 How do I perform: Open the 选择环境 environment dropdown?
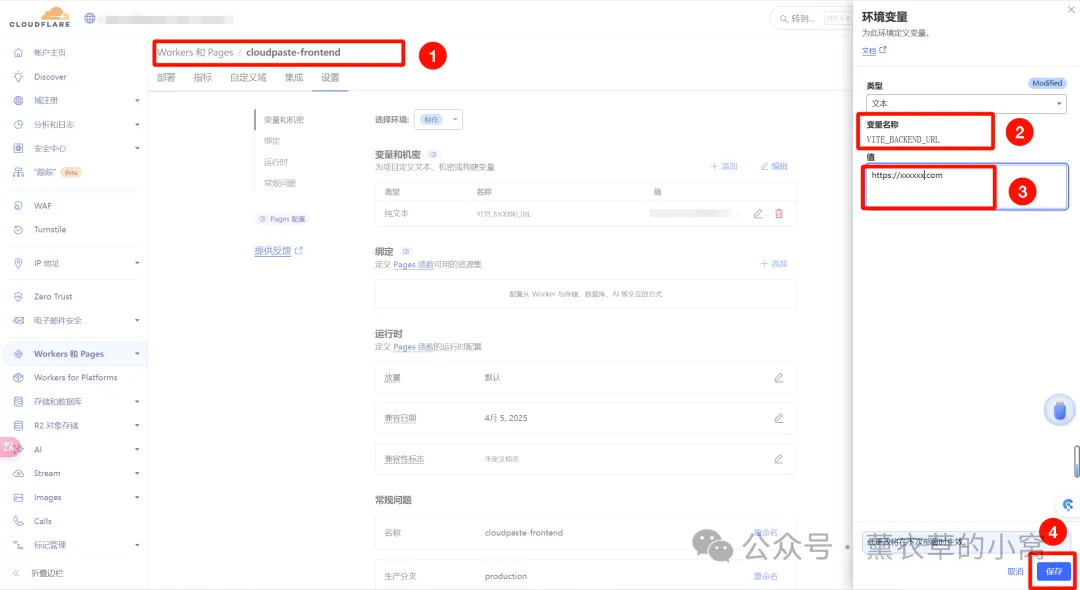click(x=438, y=119)
